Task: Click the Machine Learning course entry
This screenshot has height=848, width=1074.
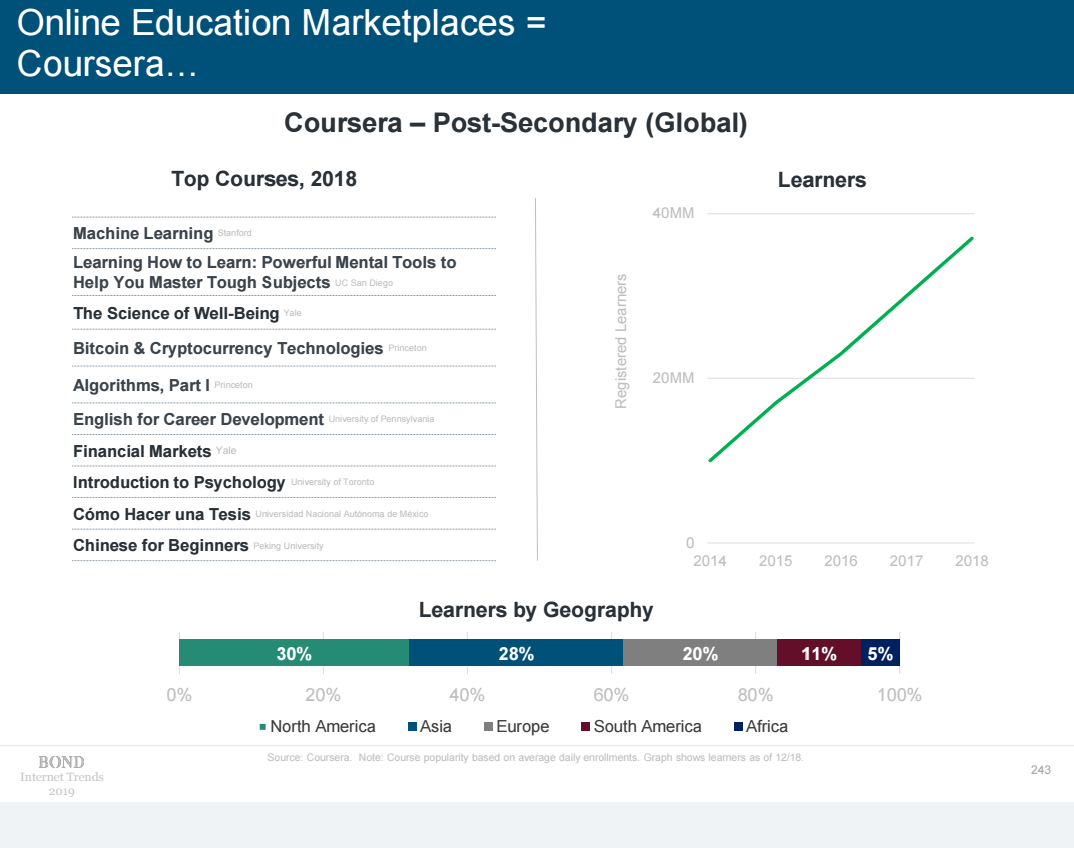Action: click(143, 233)
